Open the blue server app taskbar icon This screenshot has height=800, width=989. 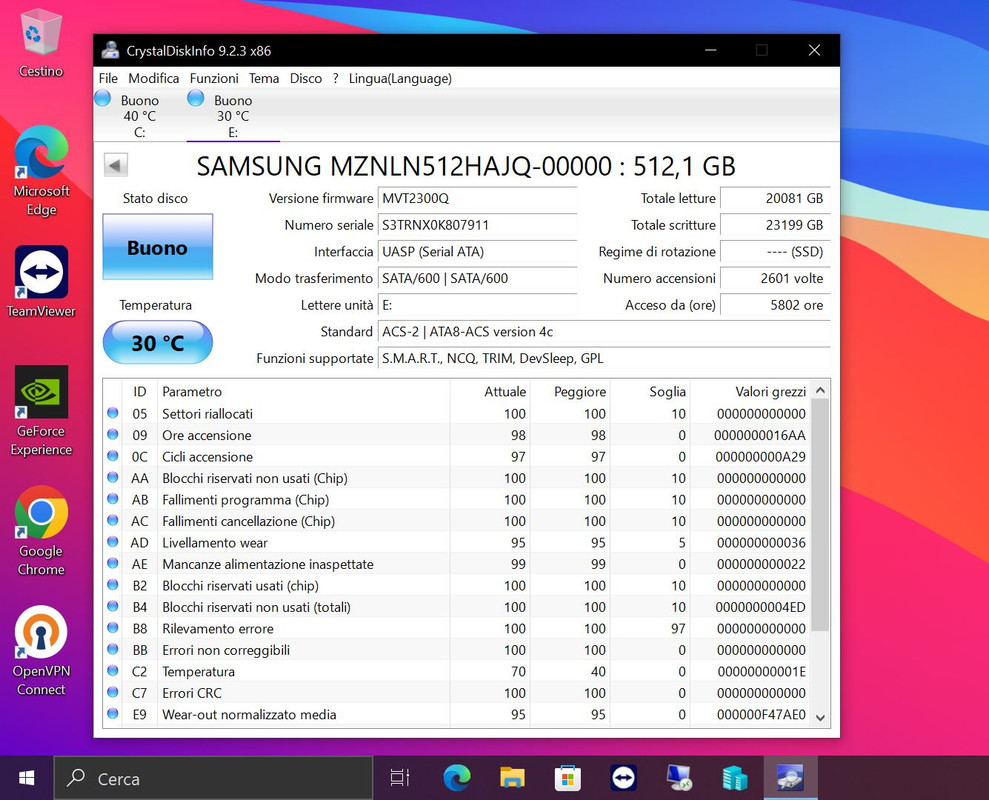pyautogui.click(x=735, y=778)
